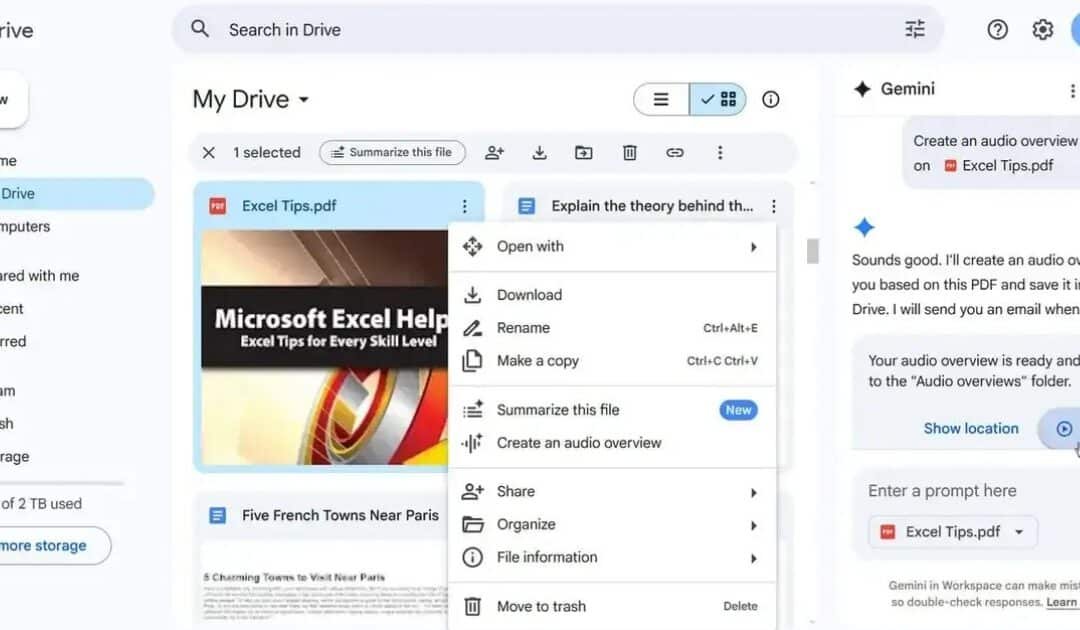Screen dimensions: 1080x630
Task: Select shared with me in sidebar
Action: (x=40, y=275)
